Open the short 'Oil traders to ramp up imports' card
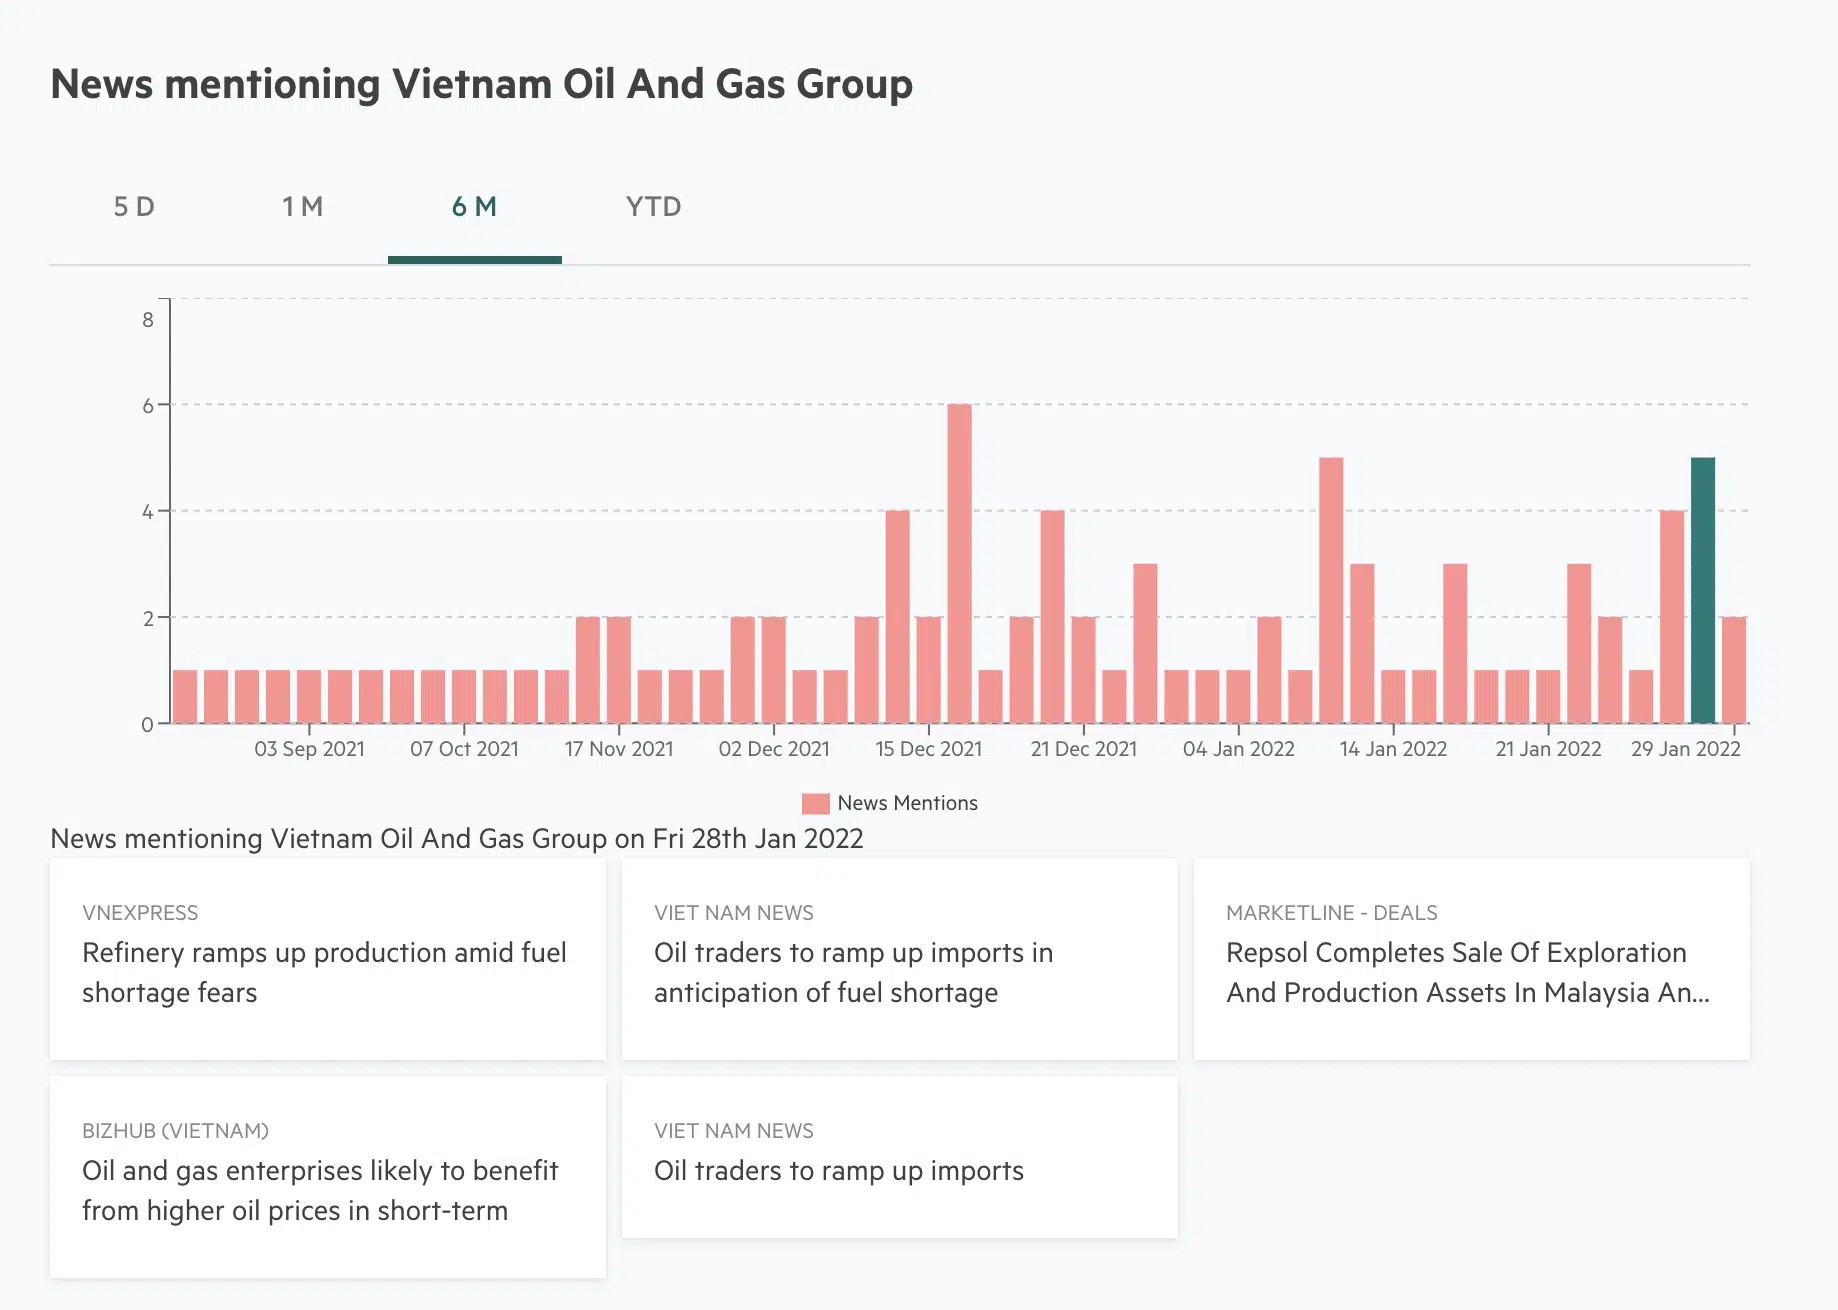Image resolution: width=1838 pixels, height=1310 pixels. tap(838, 1171)
